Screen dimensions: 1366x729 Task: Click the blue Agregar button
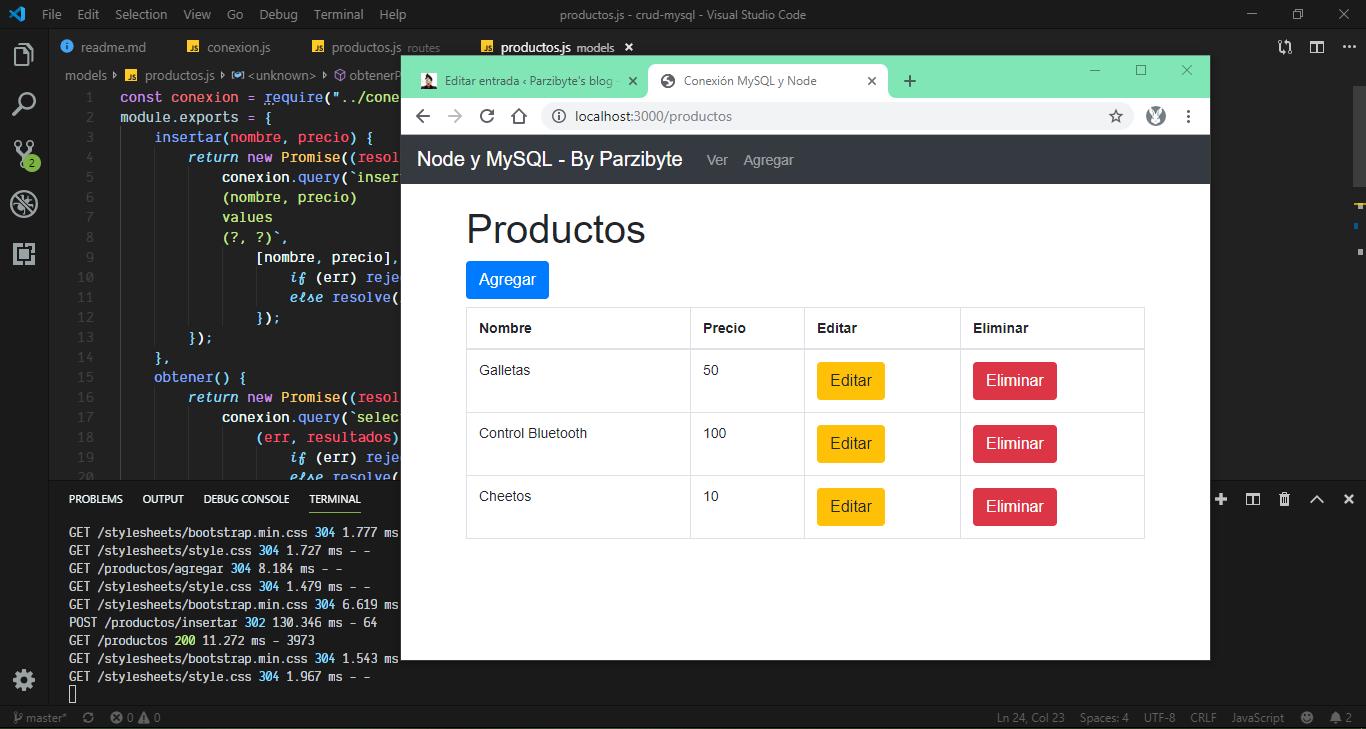pos(507,280)
